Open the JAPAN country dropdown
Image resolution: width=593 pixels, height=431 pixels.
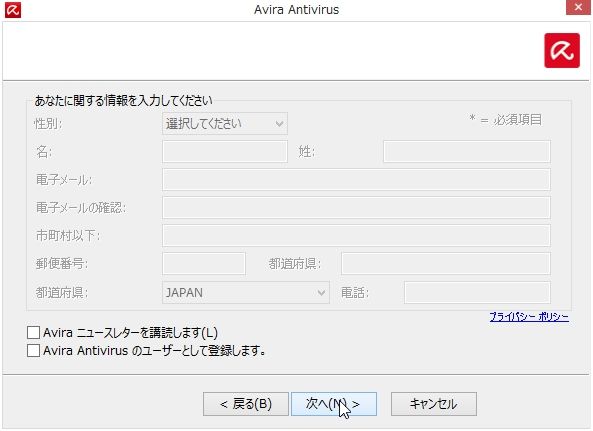click(x=246, y=292)
